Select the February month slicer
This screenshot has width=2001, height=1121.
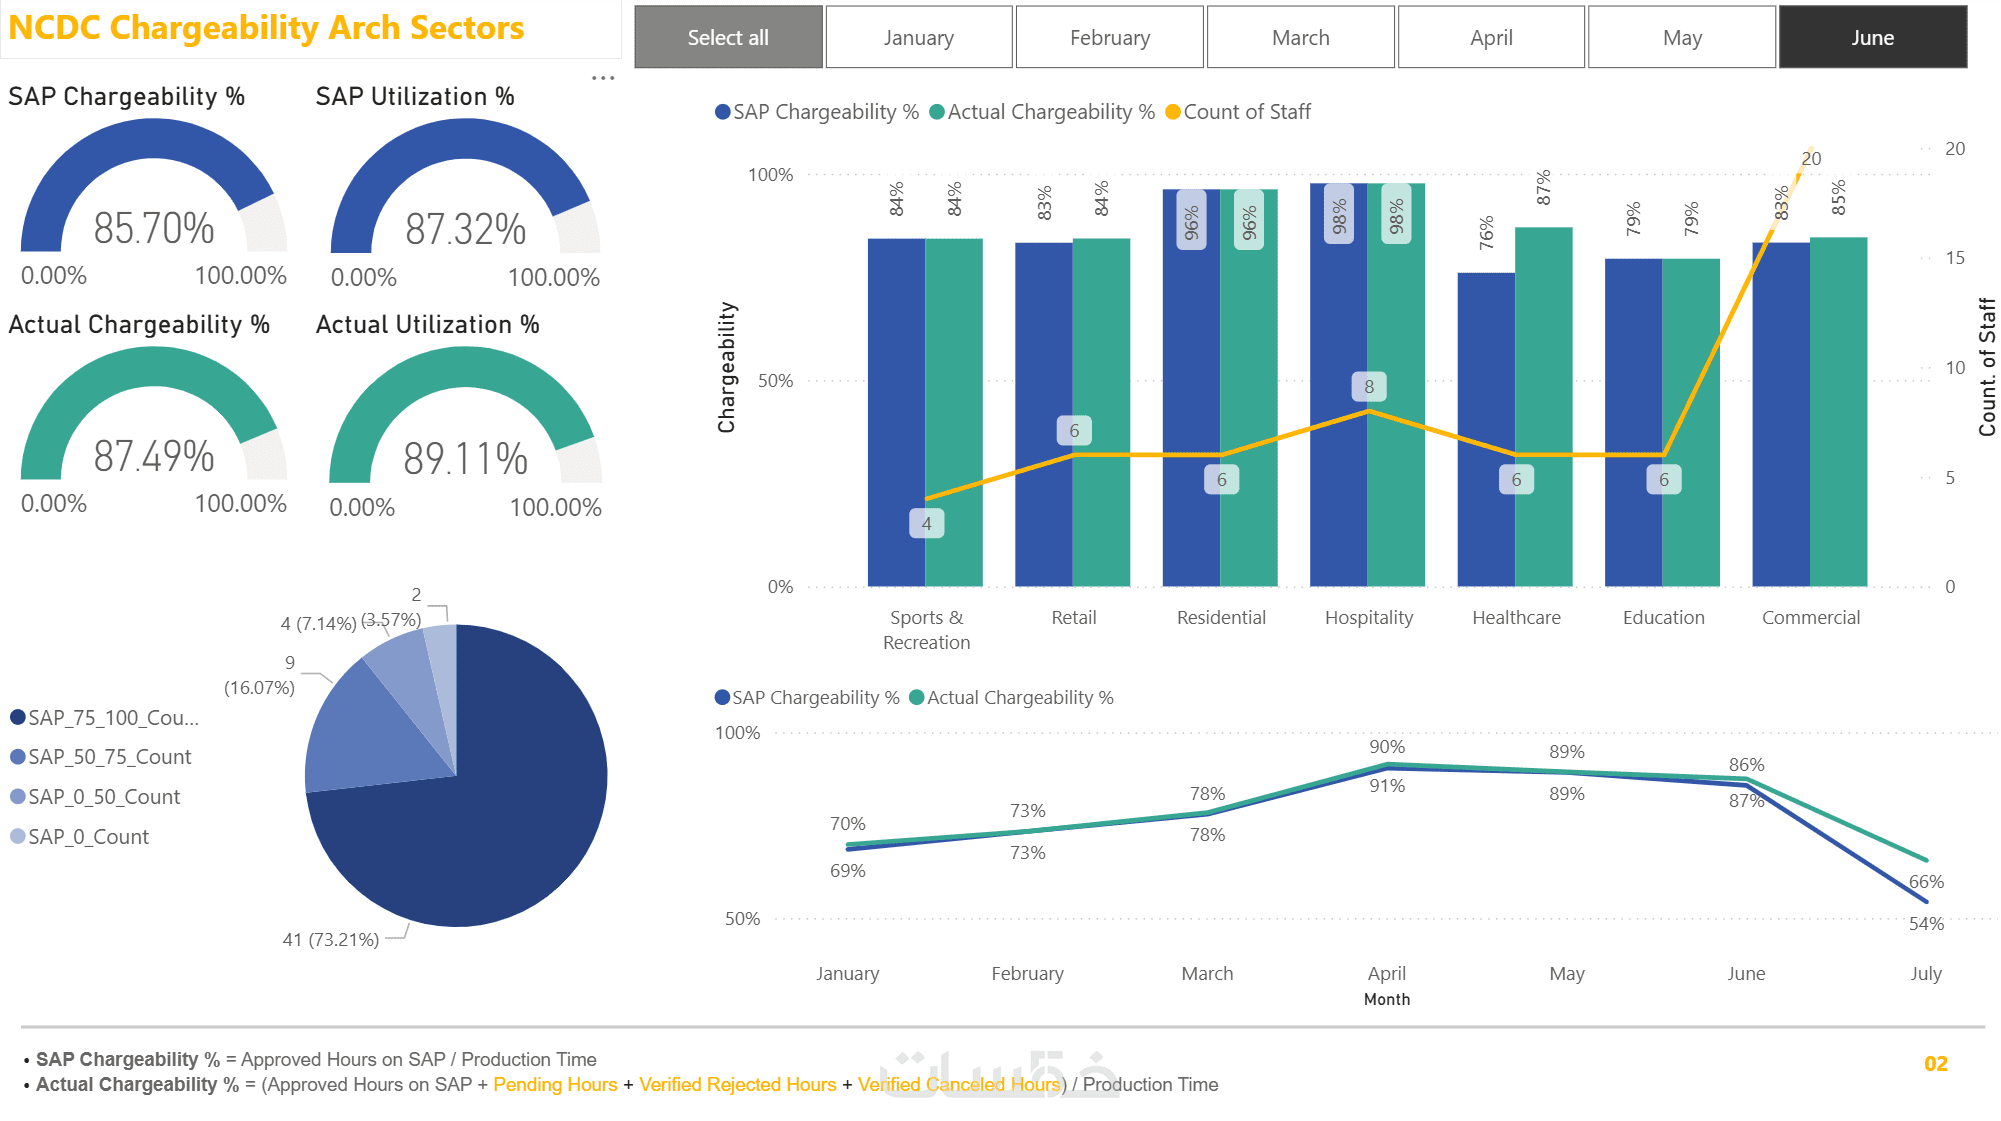(x=1109, y=38)
